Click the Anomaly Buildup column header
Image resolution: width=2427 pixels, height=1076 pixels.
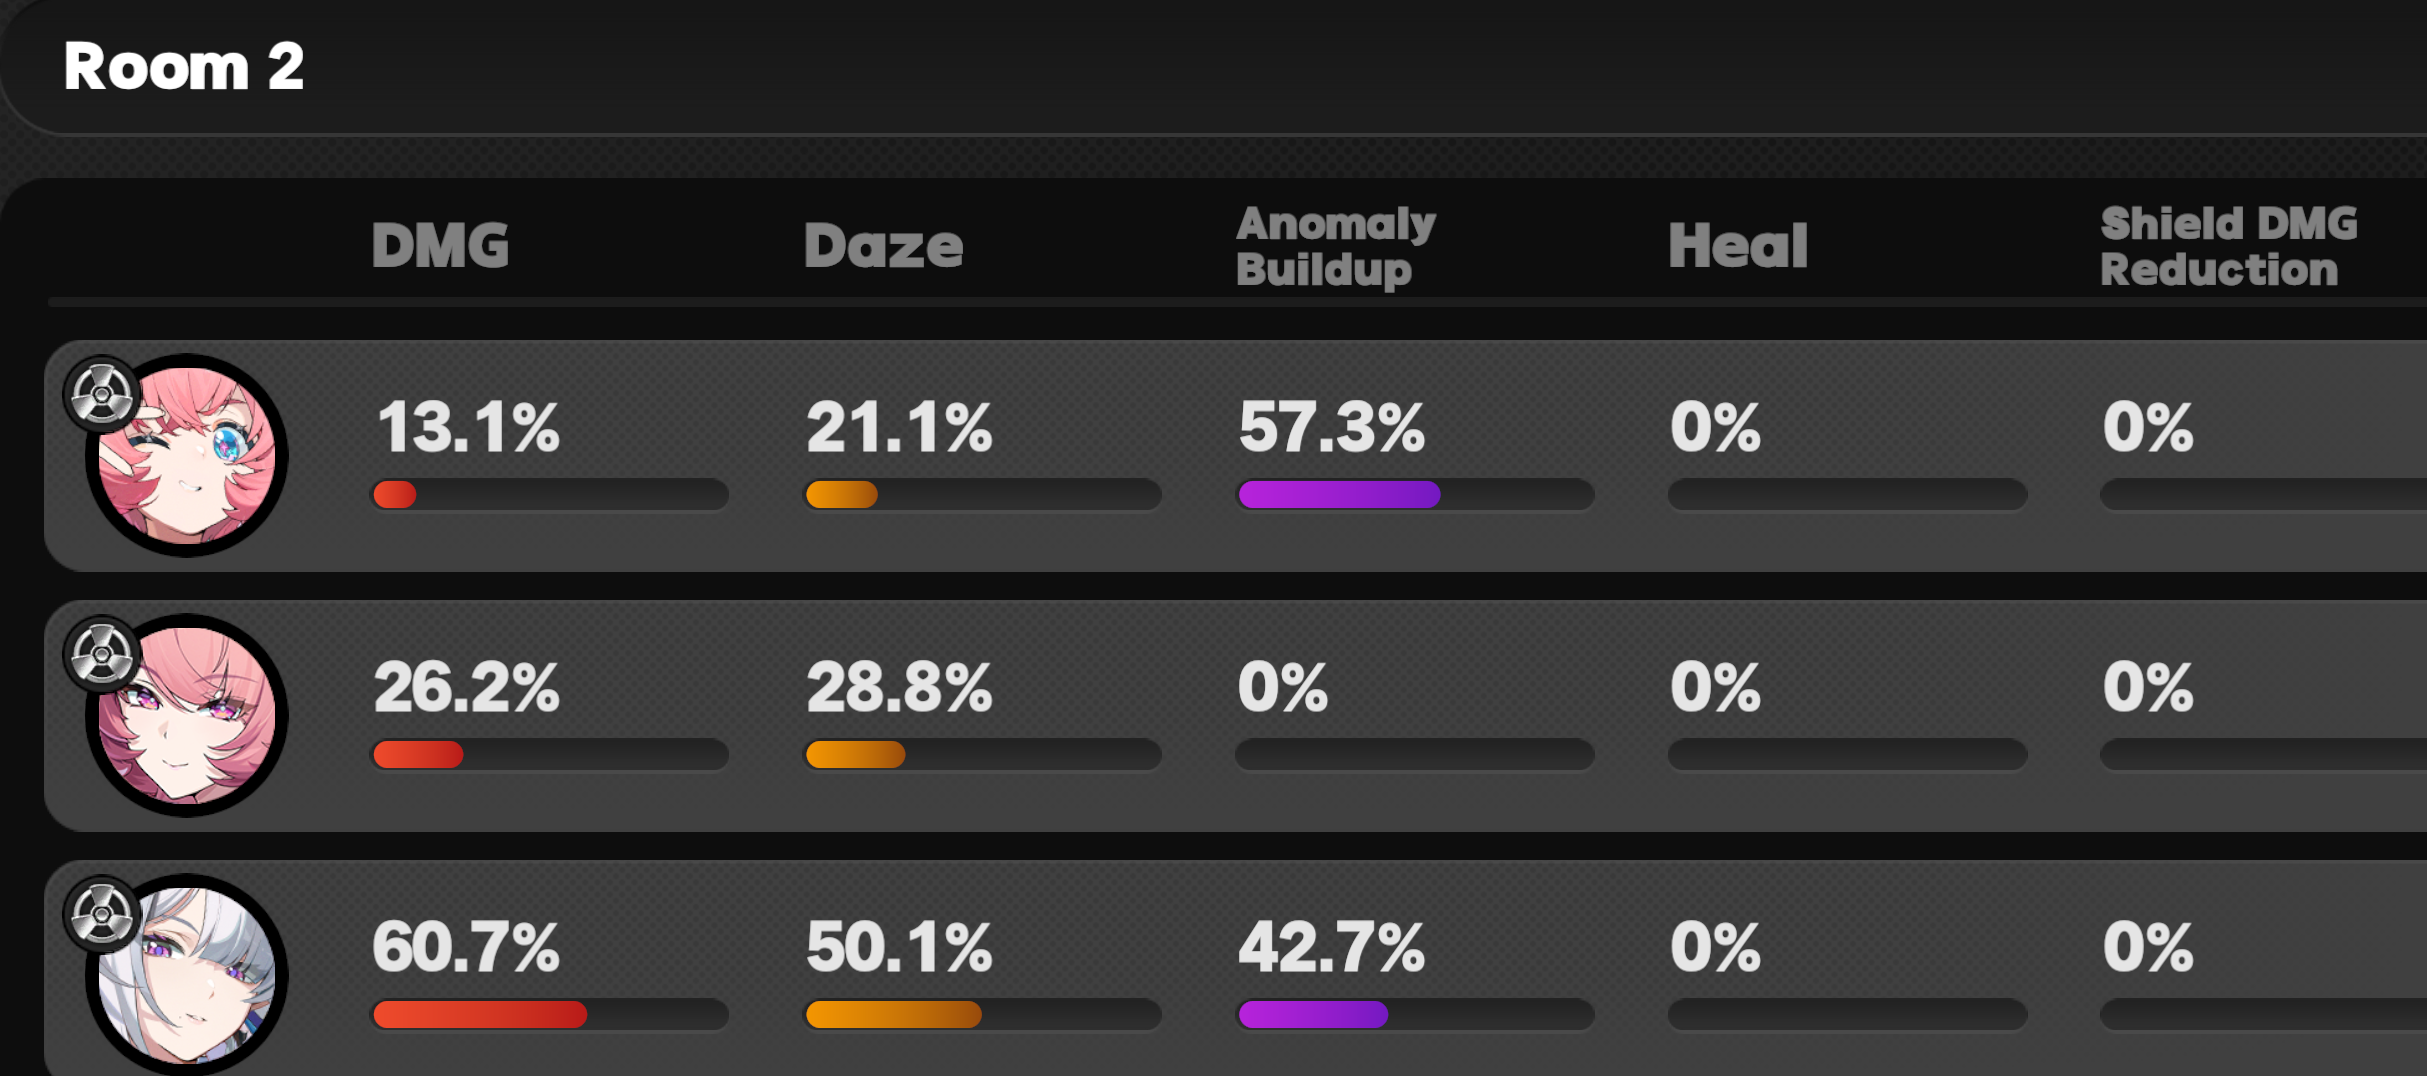point(1336,246)
